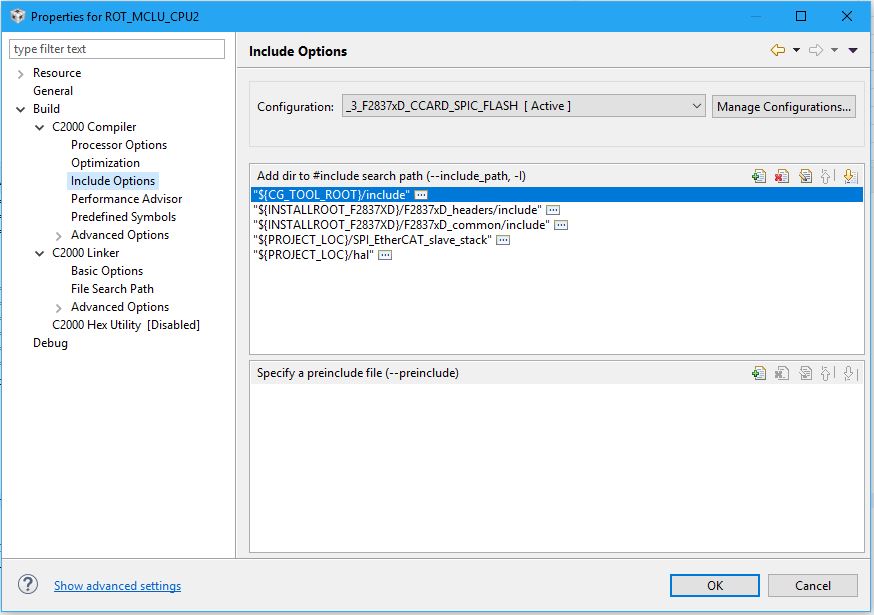
Task: Open the view menu dropdown arrow
Action: pos(853,50)
